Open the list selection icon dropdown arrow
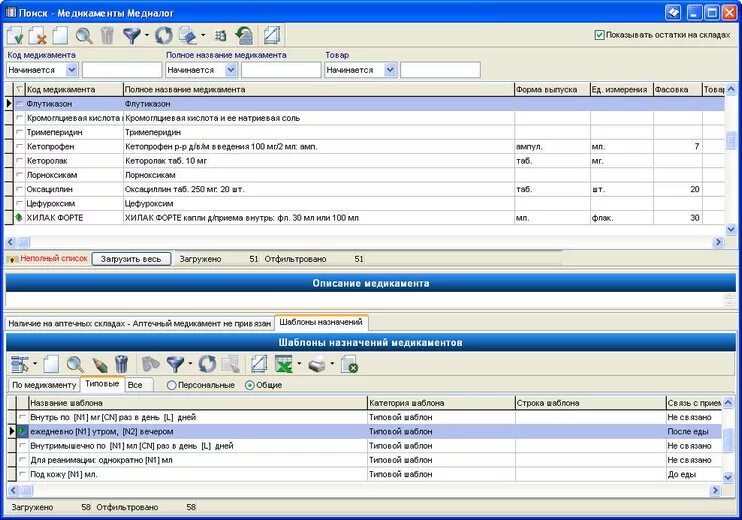The height and width of the screenshot is (520, 742). tap(35, 364)
